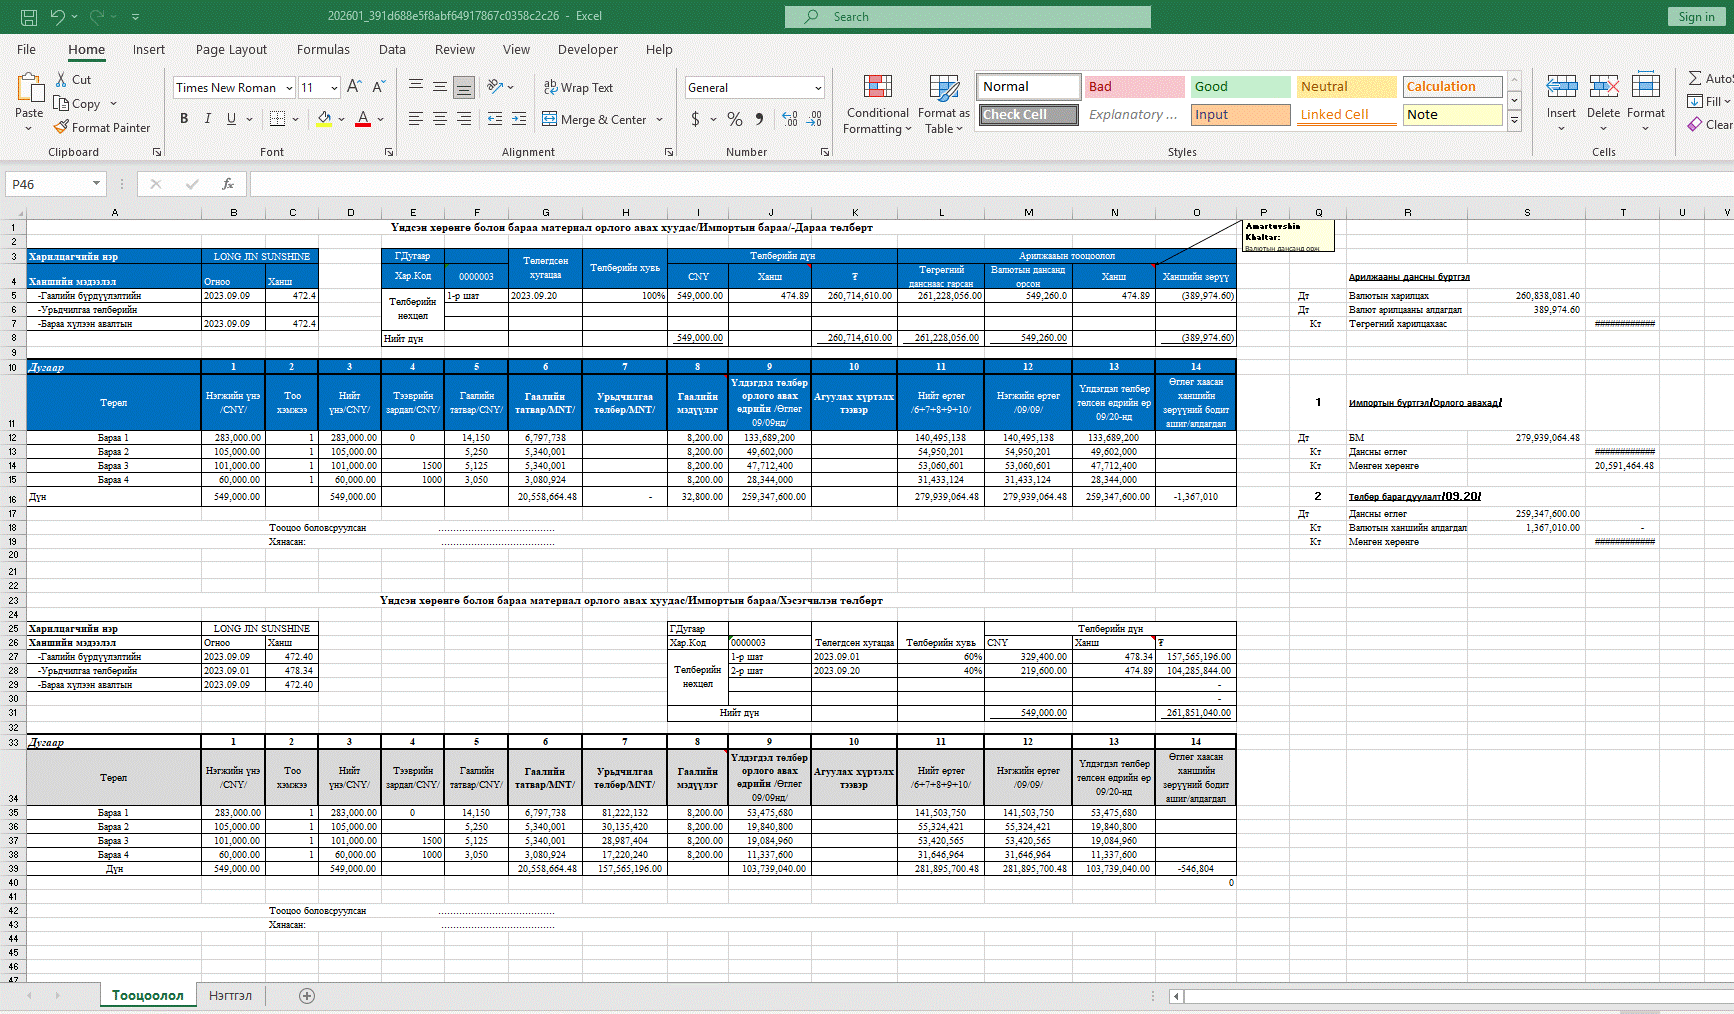The width and height of the screenshot is (1734, 1014).
Task: Click the Percent Style icon
Action: point(735,119)
